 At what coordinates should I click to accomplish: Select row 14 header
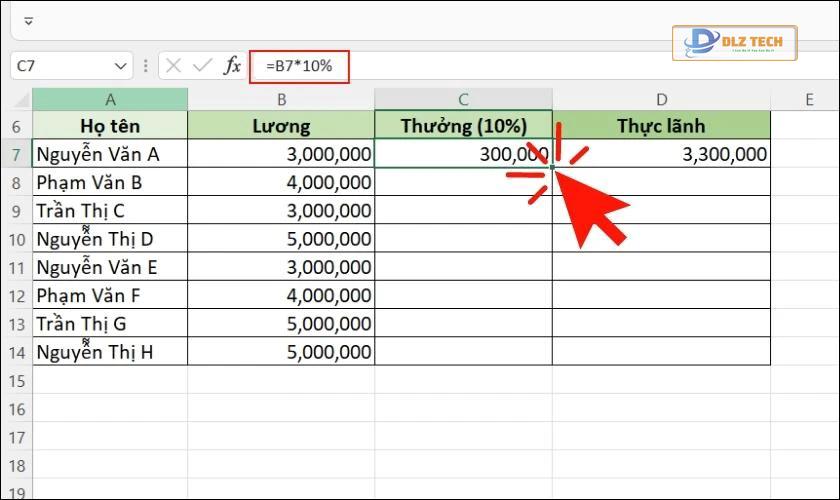(x=17, y=352)
